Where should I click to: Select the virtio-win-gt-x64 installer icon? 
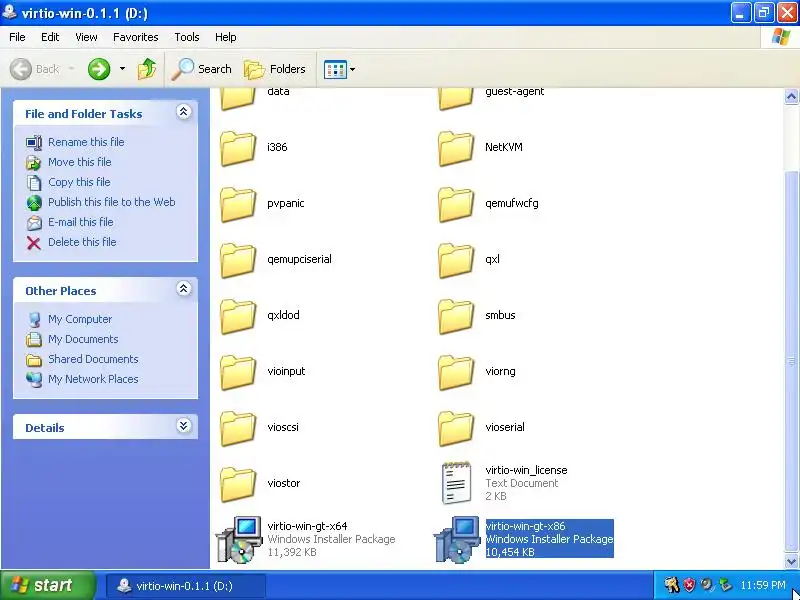click(239, 539)
